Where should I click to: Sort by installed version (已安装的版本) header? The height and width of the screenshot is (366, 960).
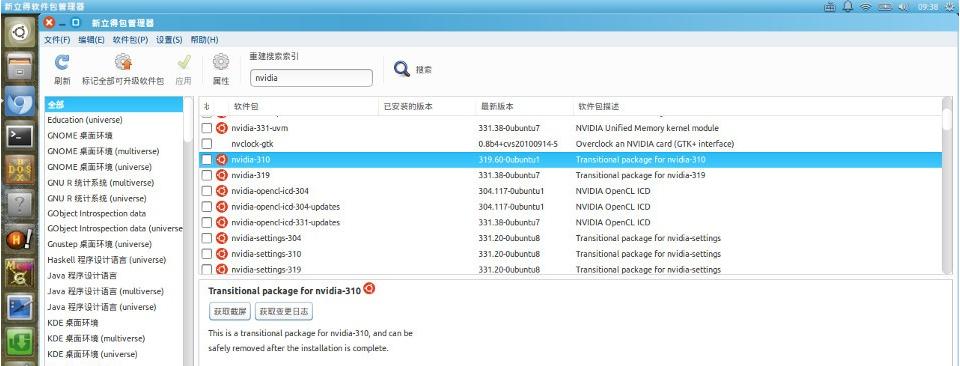pos(427,106)
